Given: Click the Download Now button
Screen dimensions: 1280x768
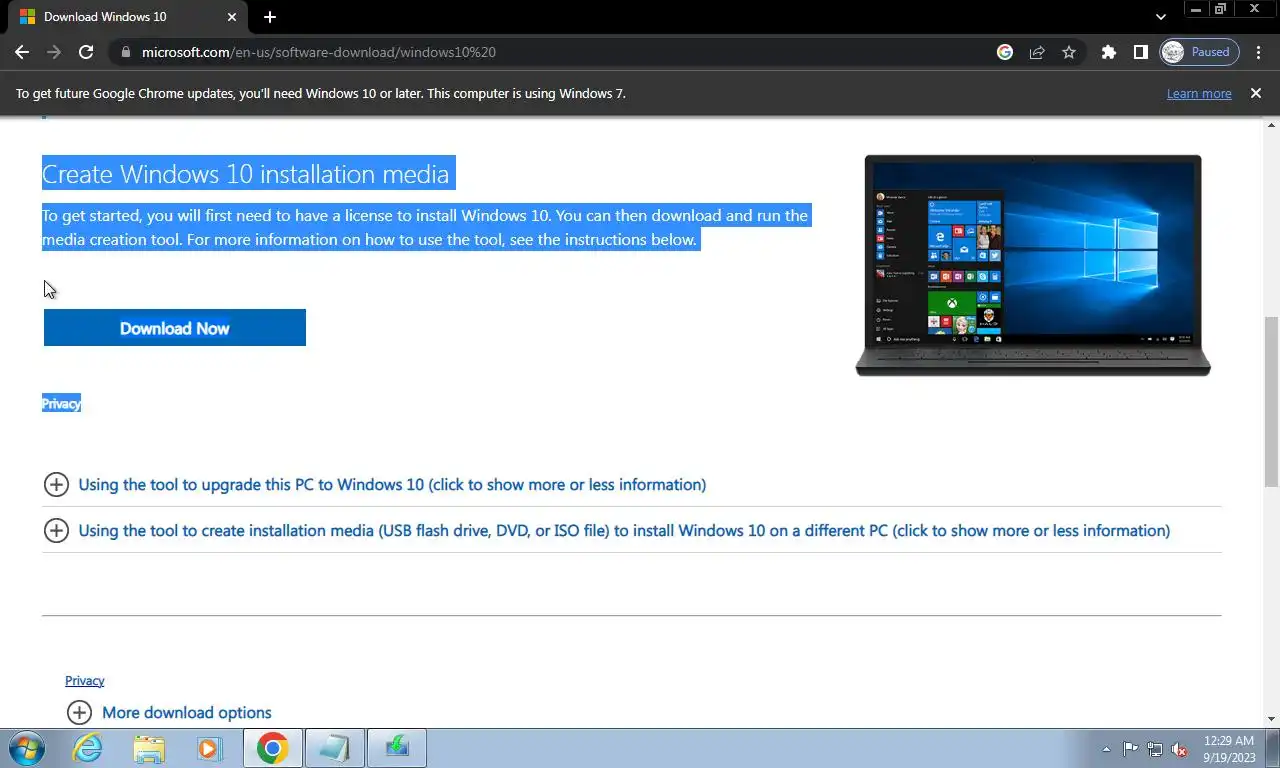Looking at the screenshot, I should pos(174,328).
